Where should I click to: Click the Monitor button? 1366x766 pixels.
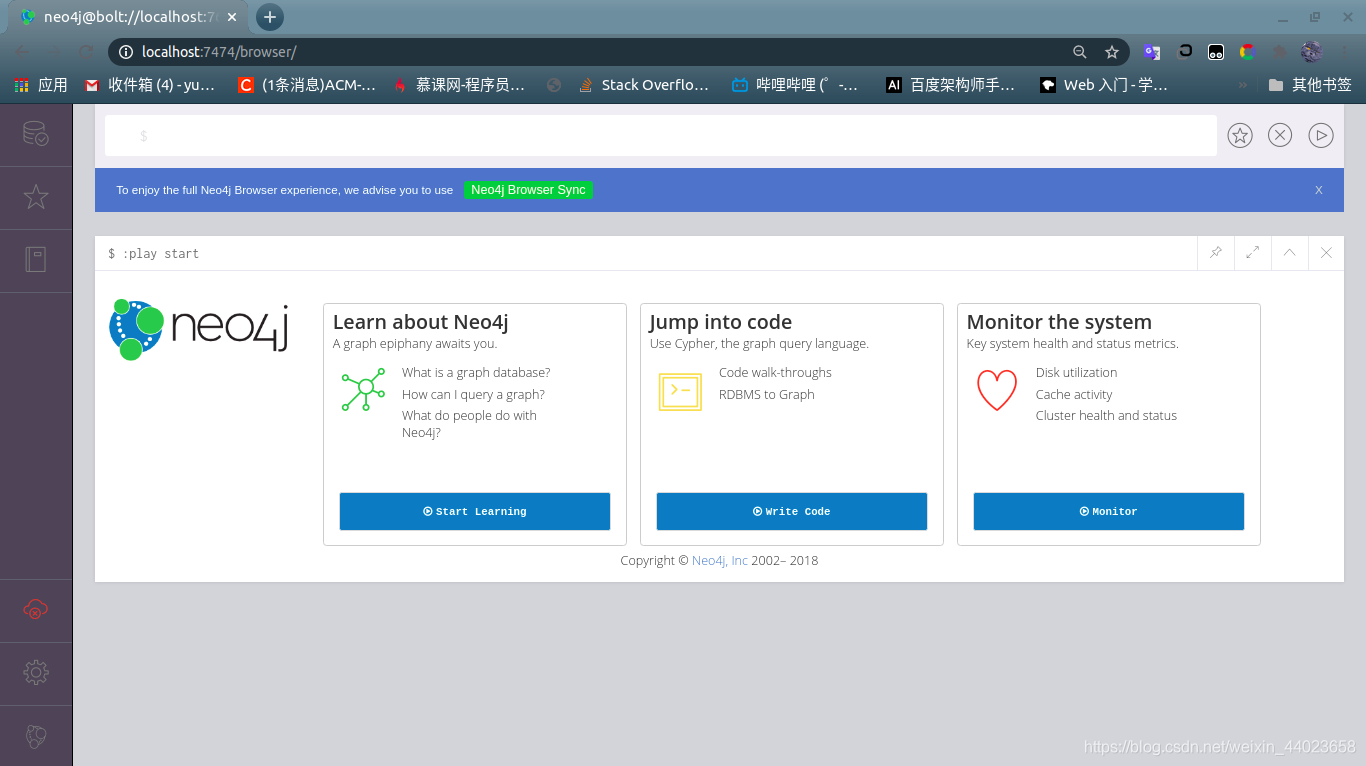(x=1109, y=511)
